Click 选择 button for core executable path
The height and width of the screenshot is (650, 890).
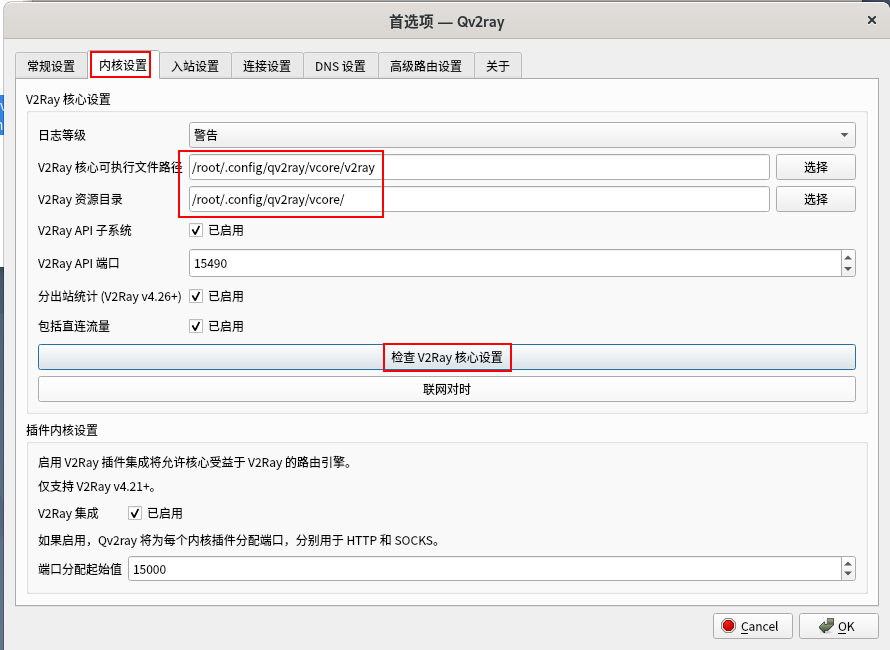pyautogui.click(x=816, y=167)
